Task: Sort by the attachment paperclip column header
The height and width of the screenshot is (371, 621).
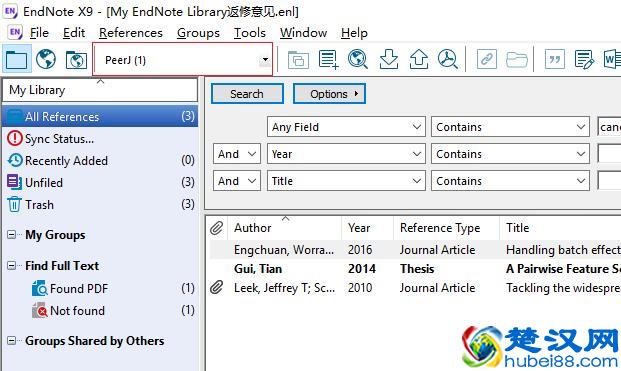Action: pos(217,228)
